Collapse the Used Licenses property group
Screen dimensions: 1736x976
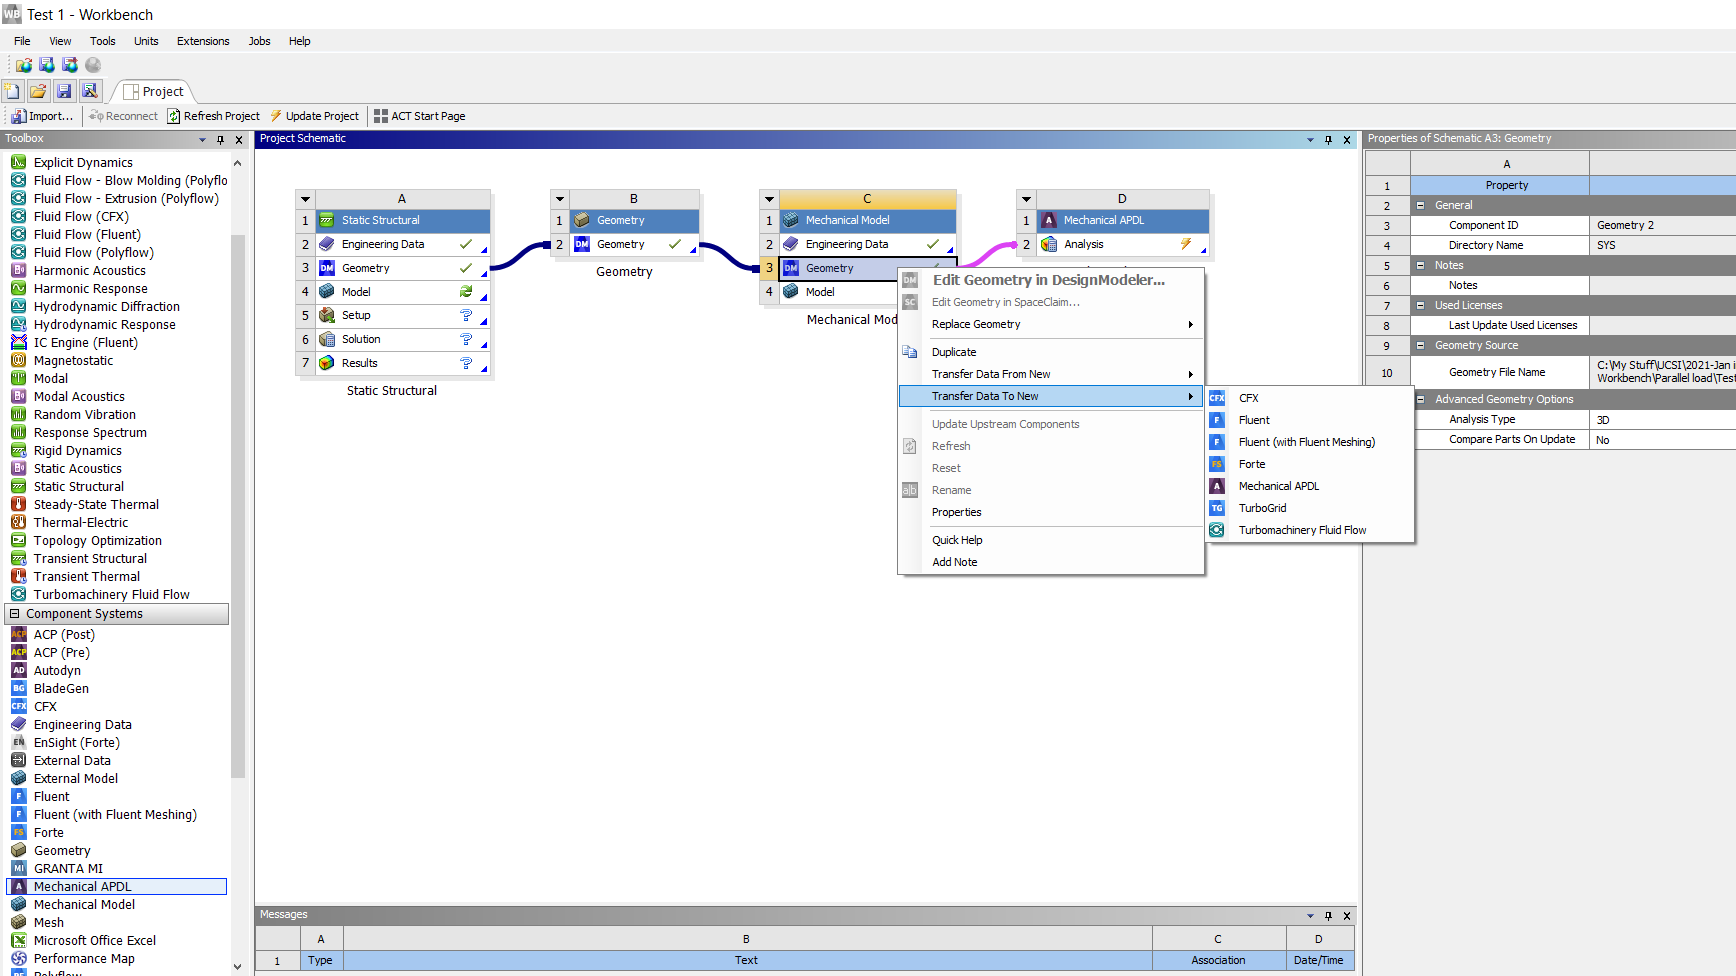tap(1420, 305)
